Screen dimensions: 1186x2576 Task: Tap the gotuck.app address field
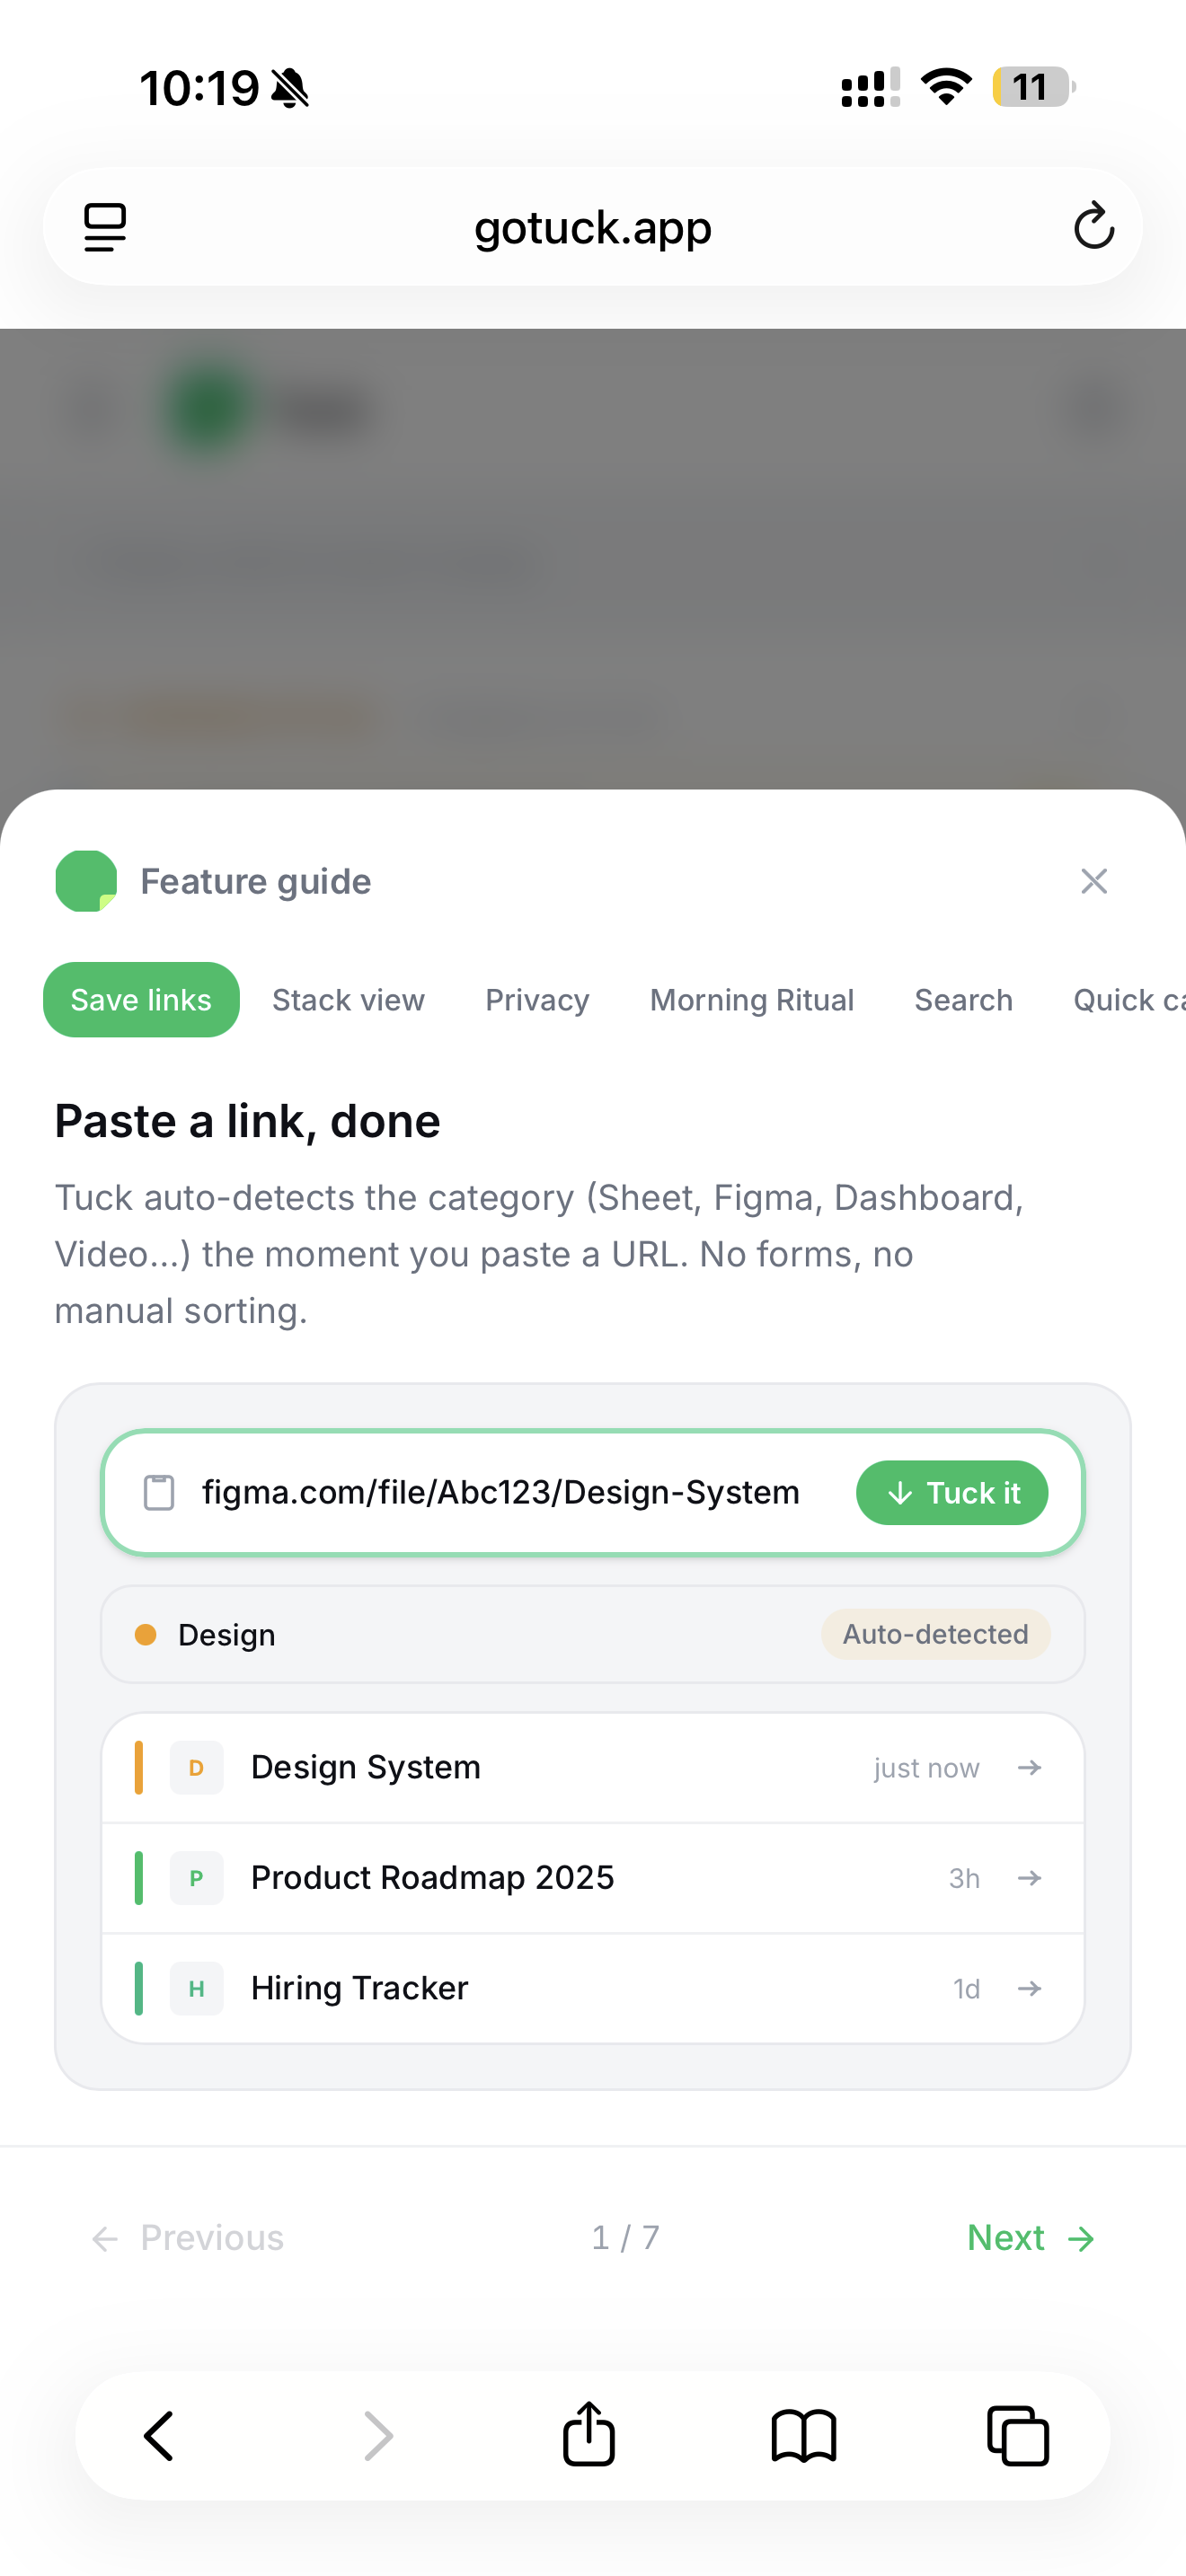pos(592,227)
